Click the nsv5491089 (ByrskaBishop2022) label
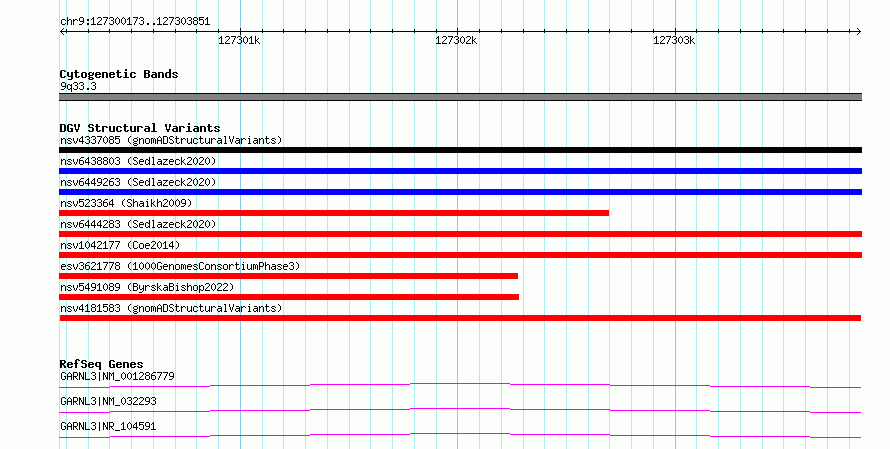Viewport: 890px width, 449px height. 147,287
